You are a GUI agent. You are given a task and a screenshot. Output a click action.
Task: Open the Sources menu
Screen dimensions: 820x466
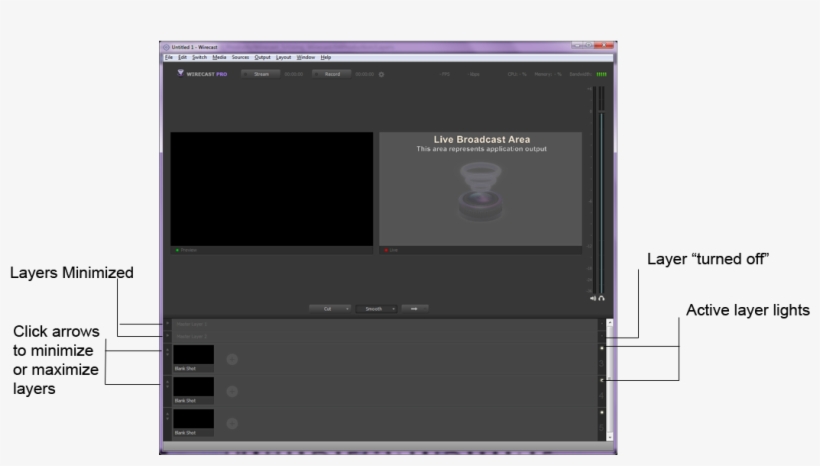pyautogui.click(x=240, y=57)
